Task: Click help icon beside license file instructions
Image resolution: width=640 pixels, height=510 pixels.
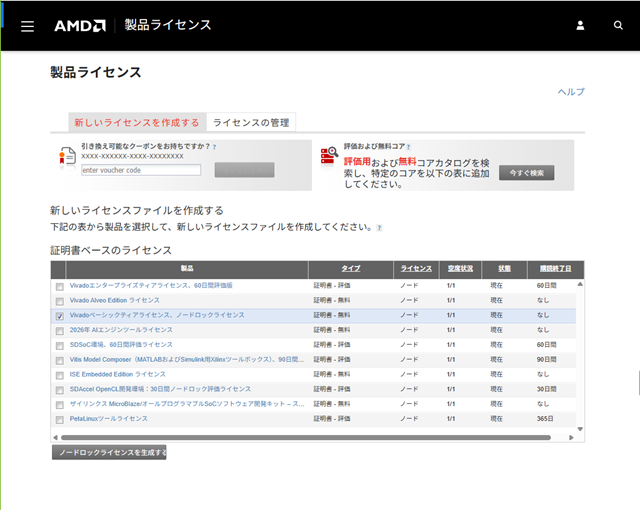Action: pyautogui.click(x=379, y=228)
